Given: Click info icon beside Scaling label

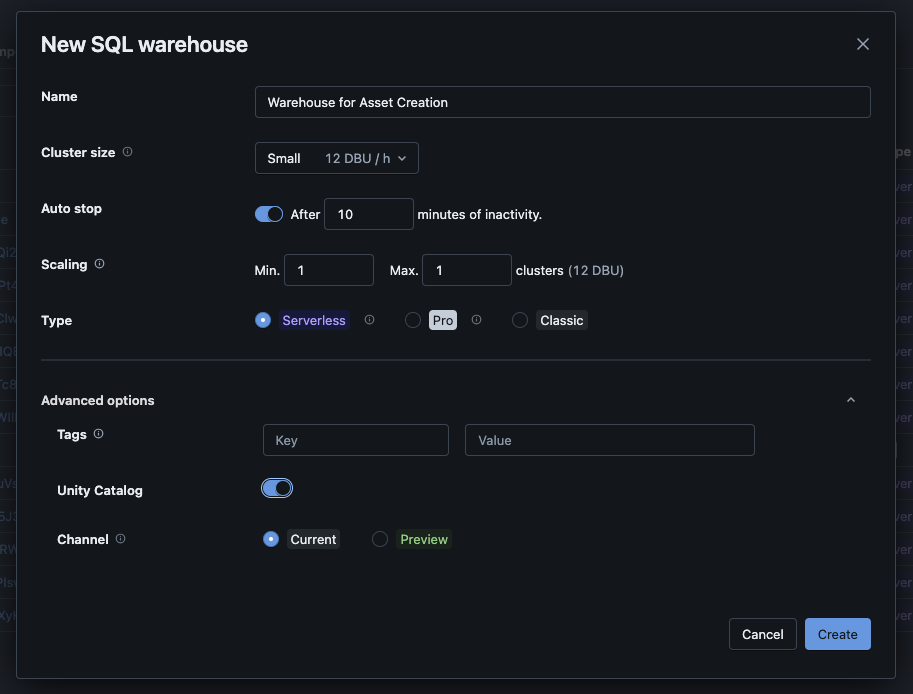Looking at the screenshot, I should pyautogui.click(x=99, y=265).
